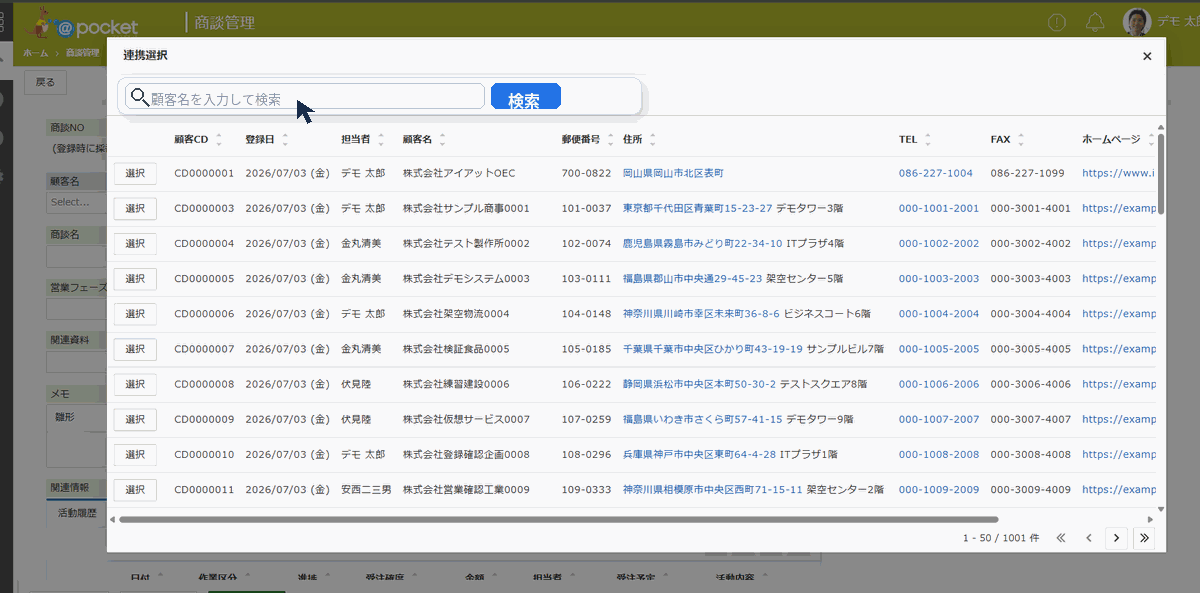Jump to last page arrow

point(1144,538)
